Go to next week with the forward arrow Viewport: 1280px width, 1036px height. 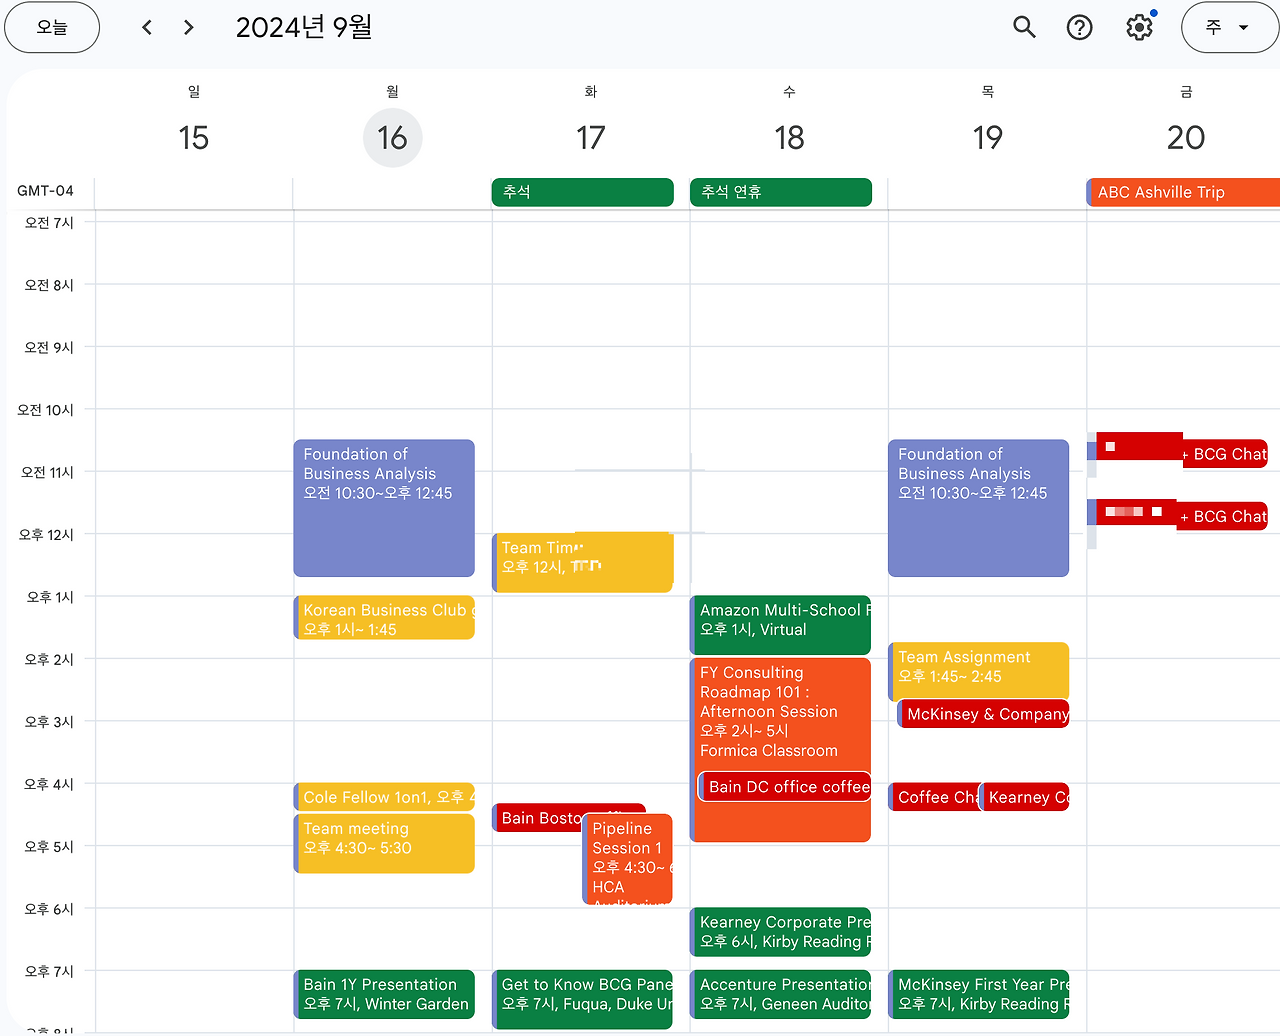pyautogui.click(x=188, y=27)
